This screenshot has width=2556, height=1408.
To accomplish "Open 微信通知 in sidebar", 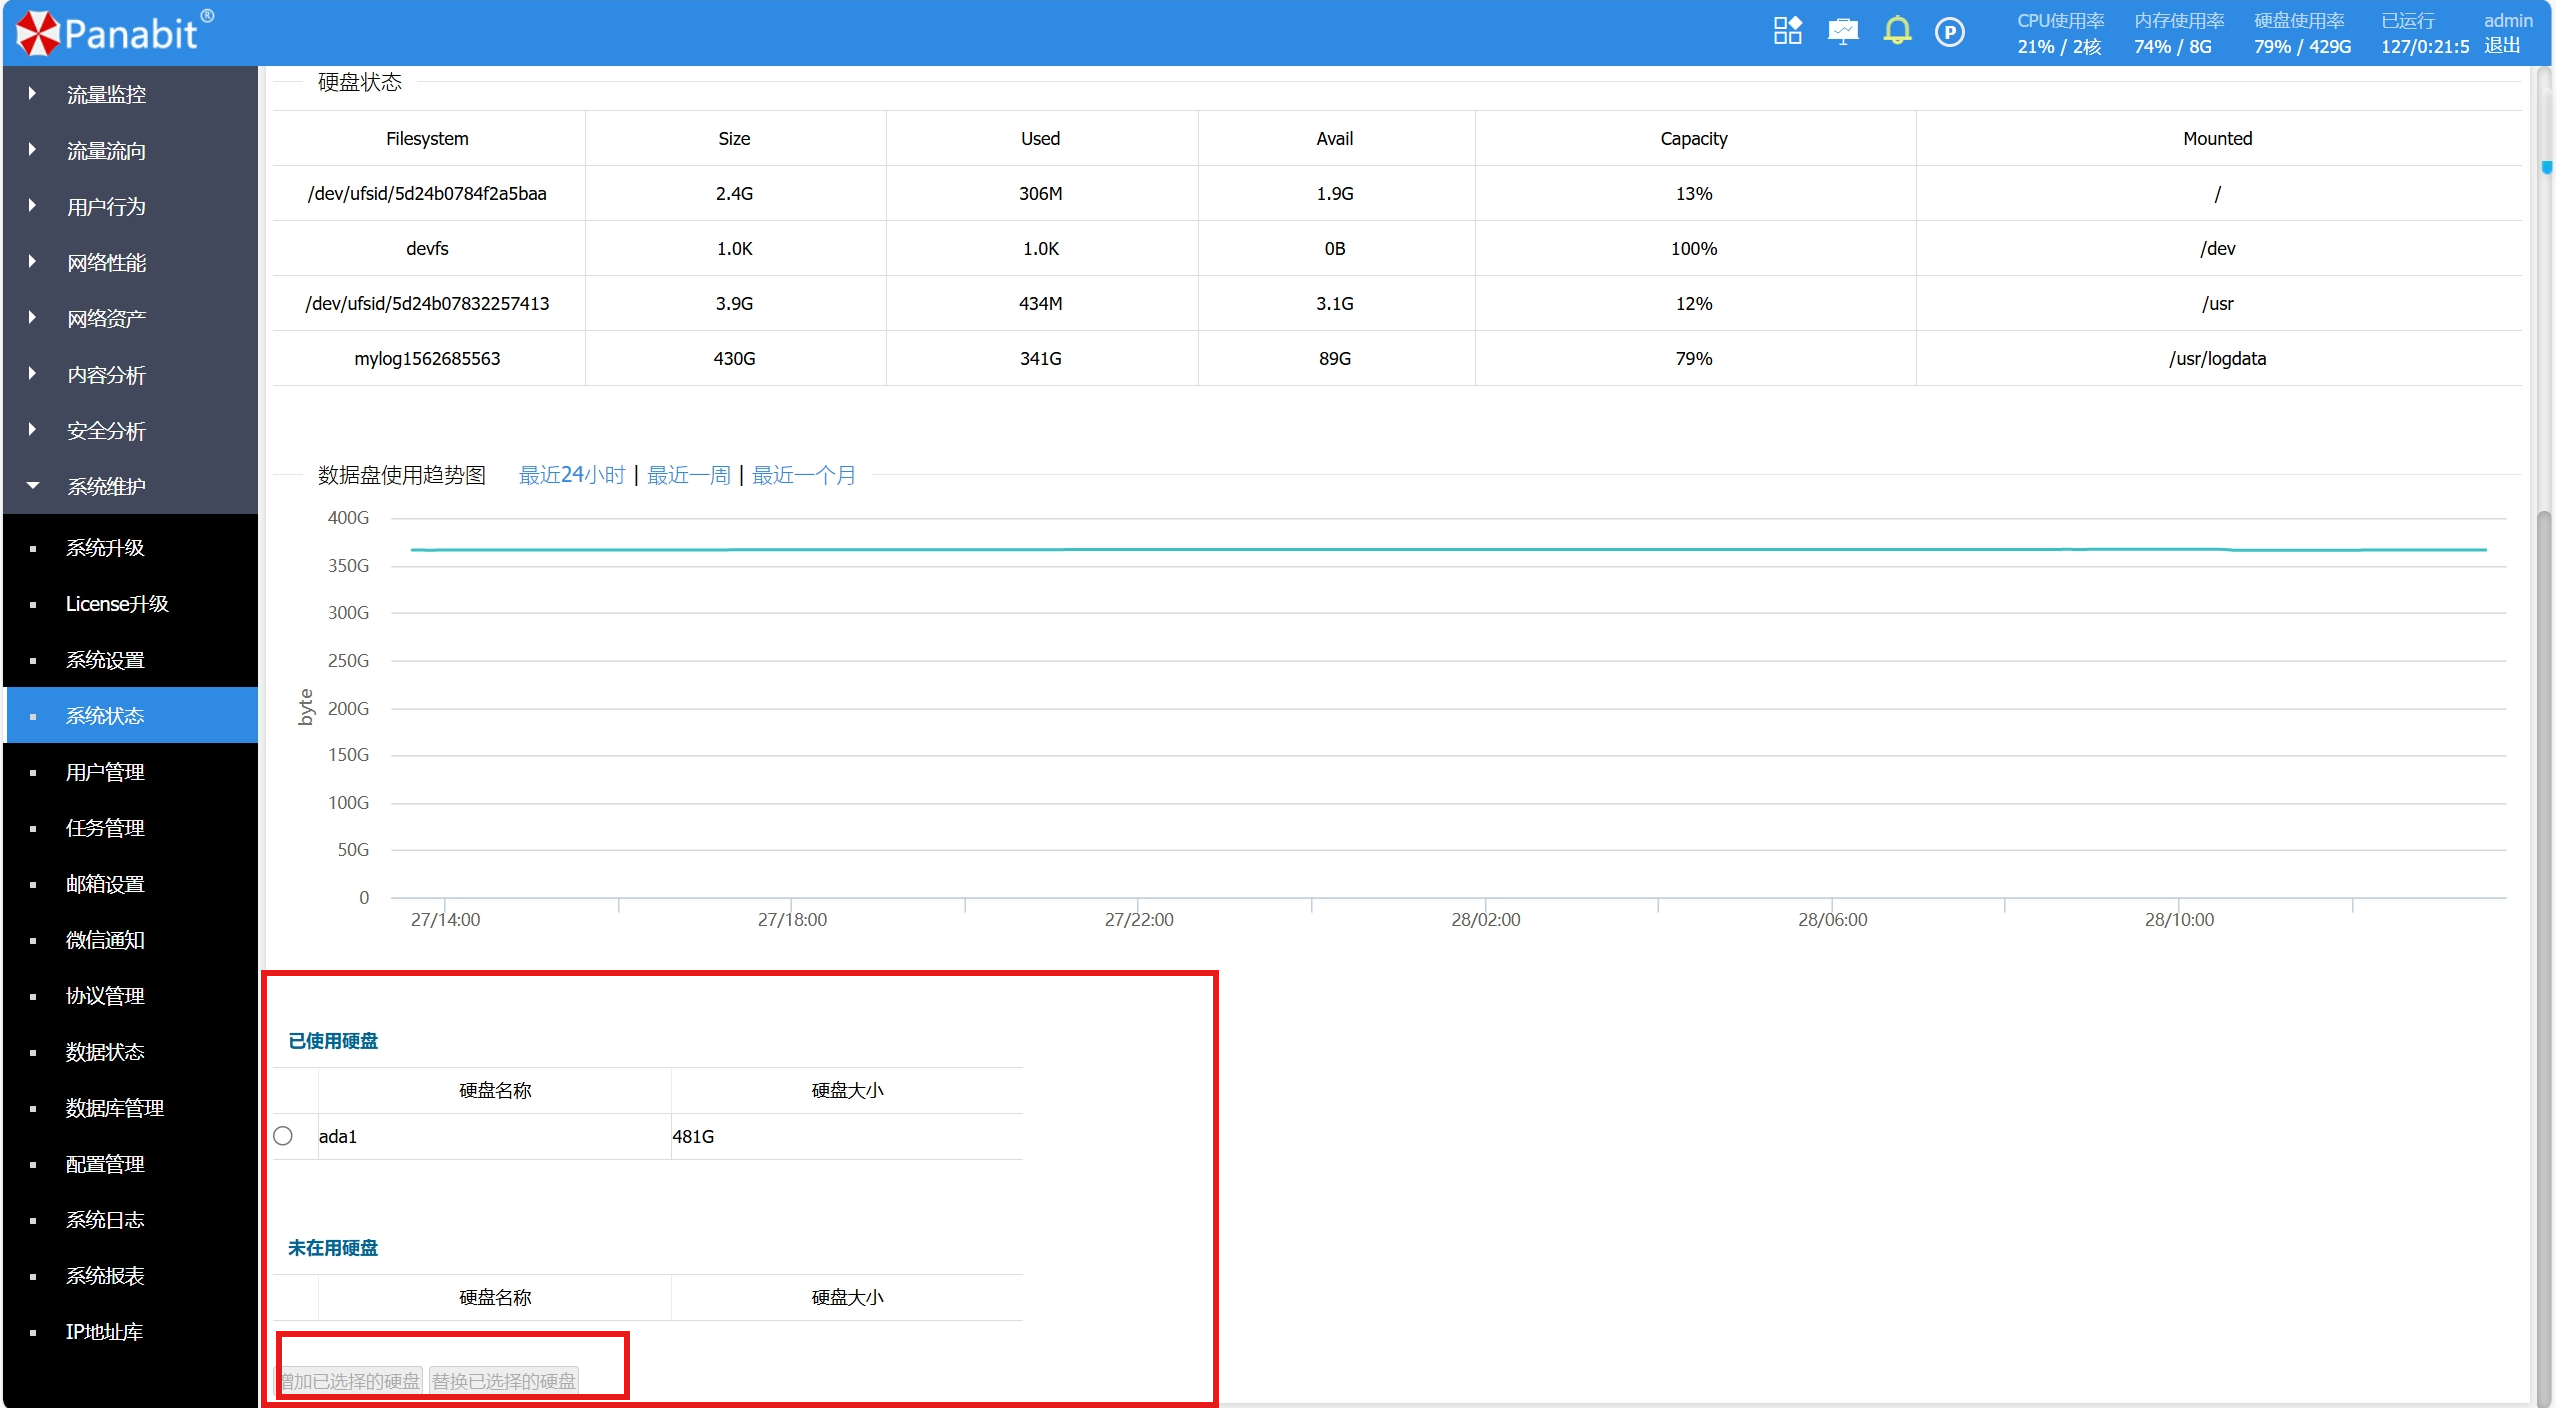I will [130, 940].
